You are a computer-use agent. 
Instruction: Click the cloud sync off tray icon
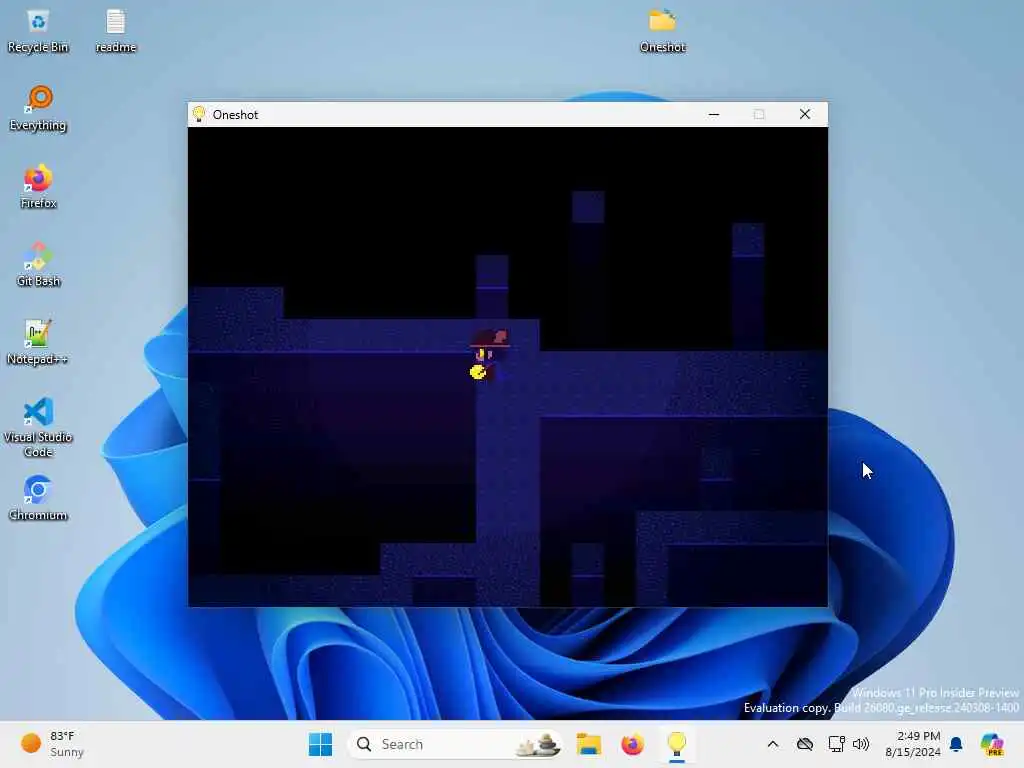click(805, 744)
